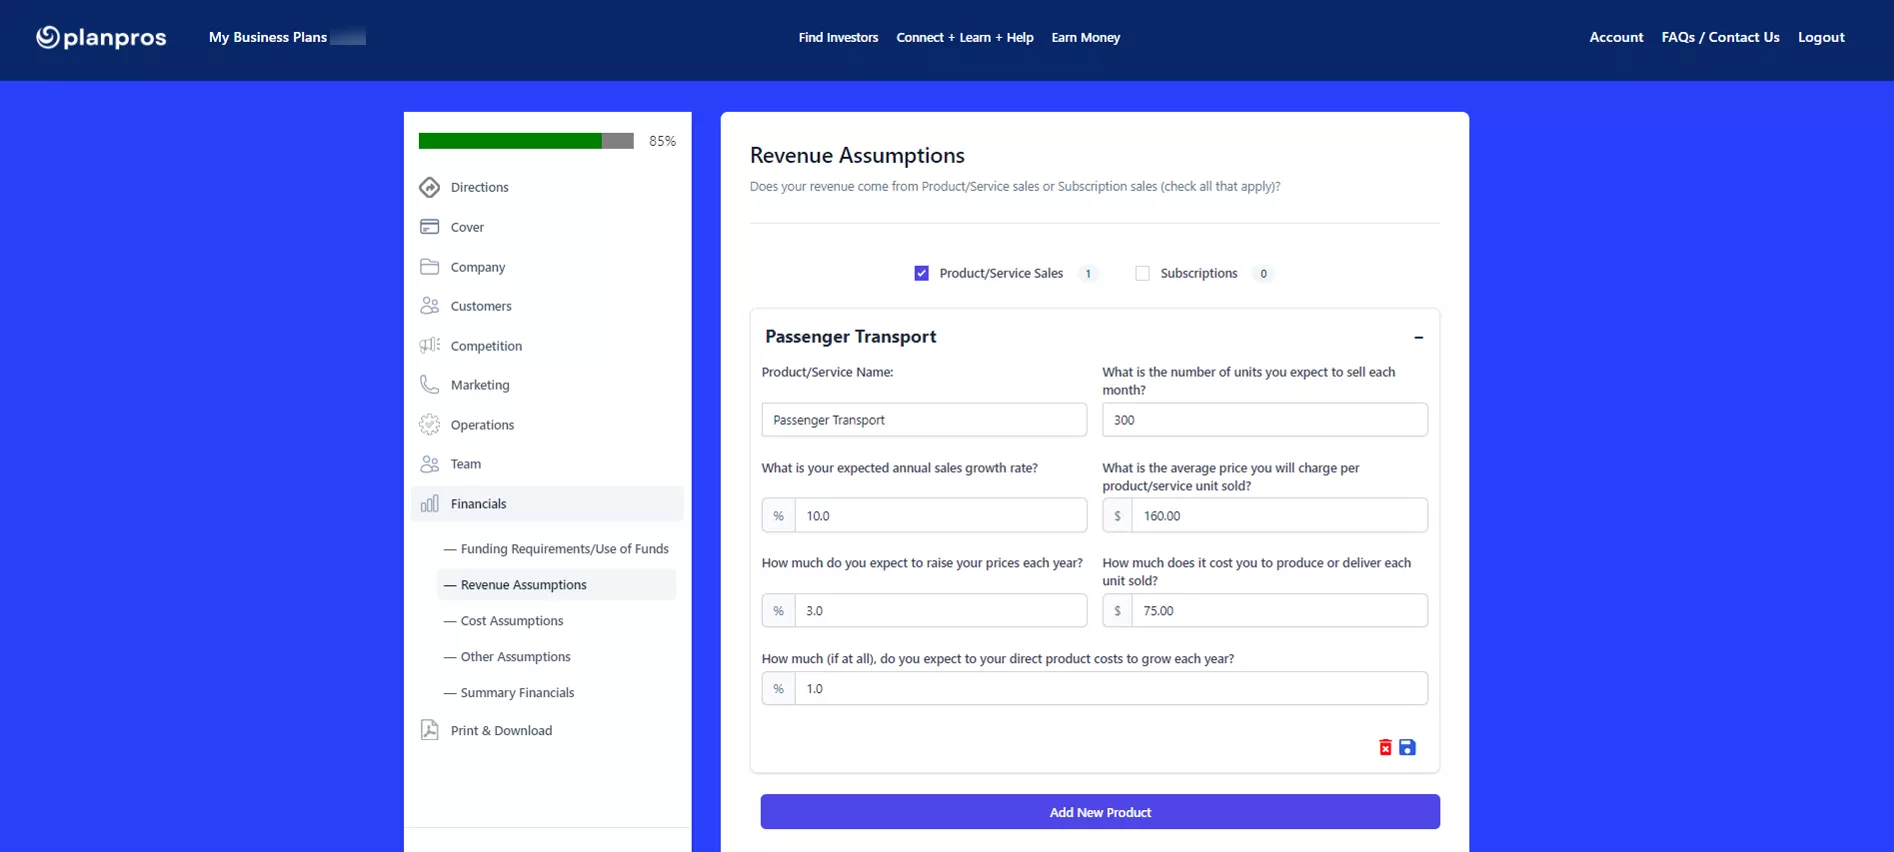
Task: Click the Marketing phone icon
Action: point(429,385)
